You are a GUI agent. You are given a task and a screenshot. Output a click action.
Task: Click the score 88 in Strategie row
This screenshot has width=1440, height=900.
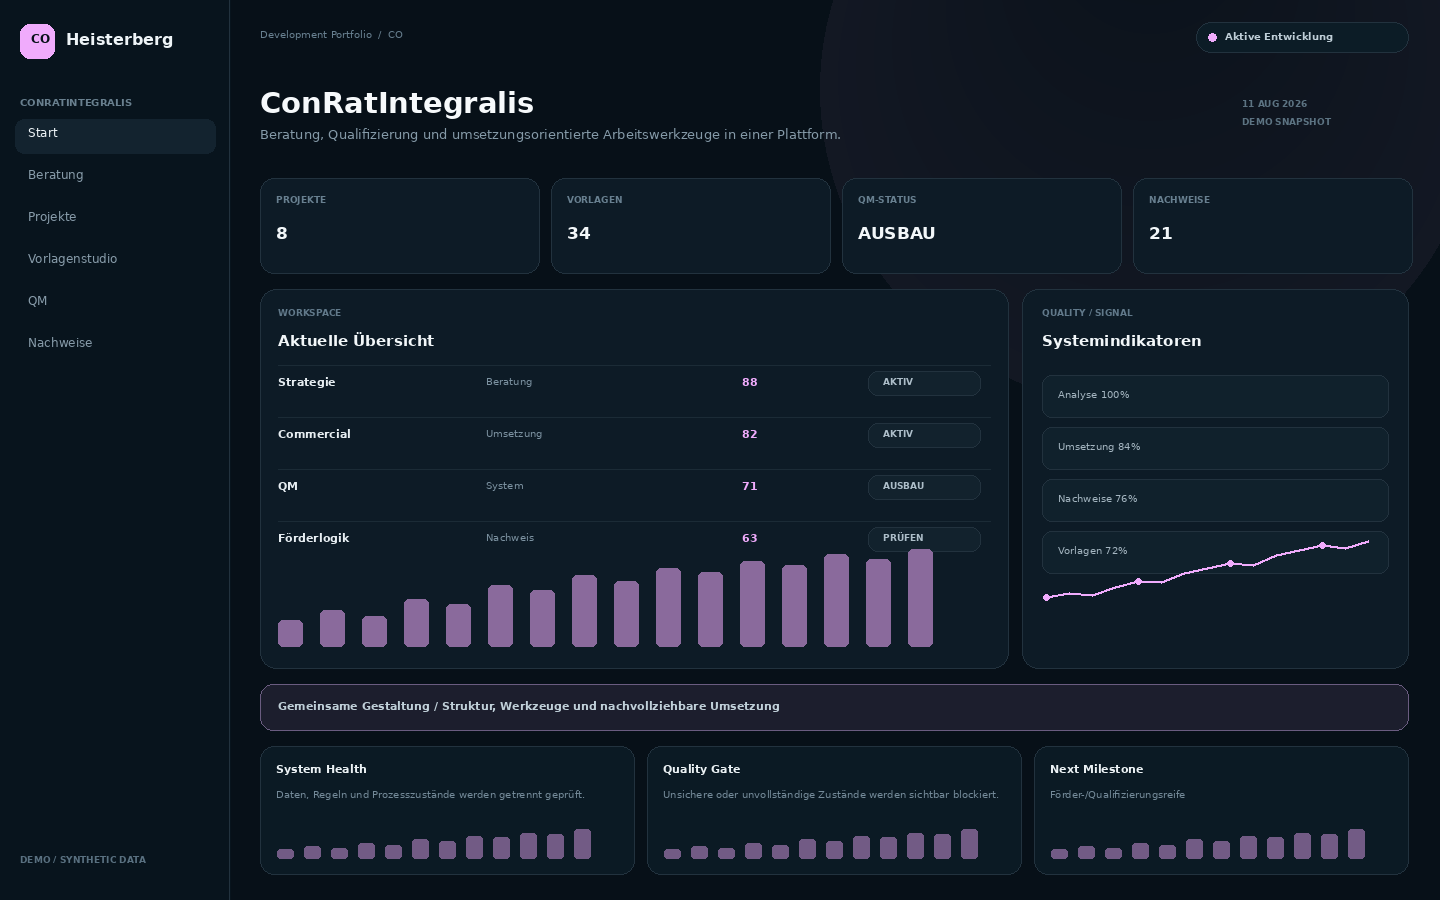click(x=750, y=382)
